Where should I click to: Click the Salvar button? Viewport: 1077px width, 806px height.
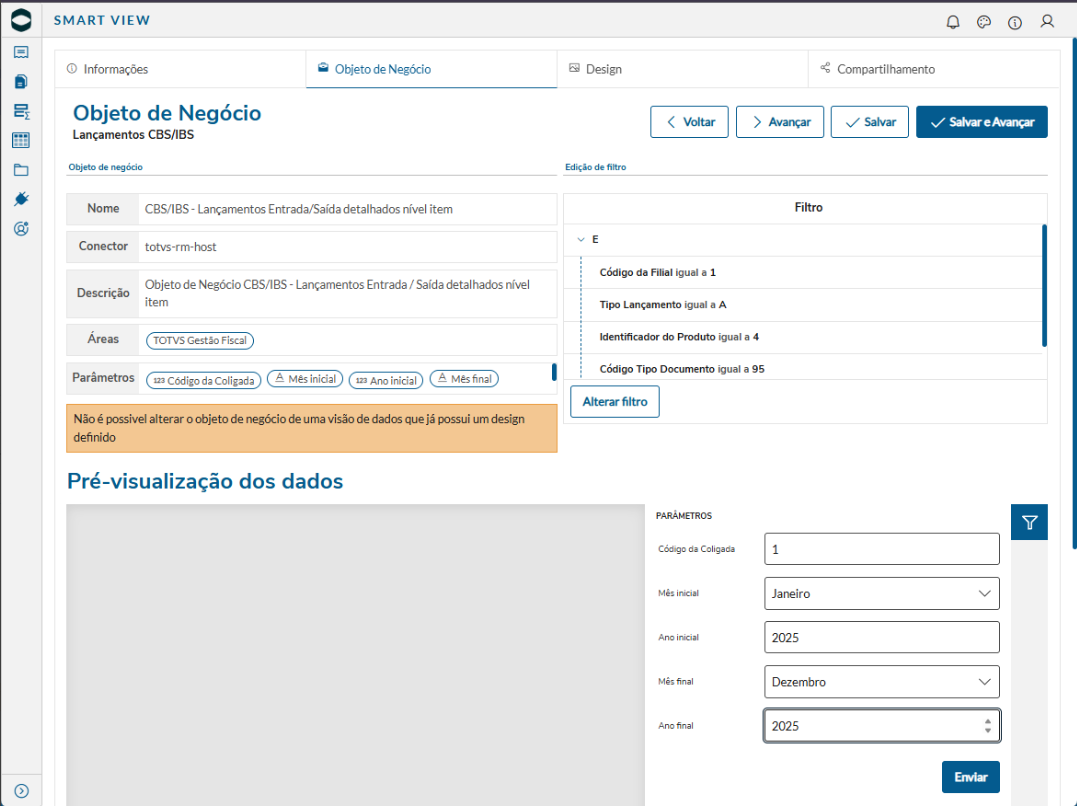pyautogui.click(x=870, y=122)
